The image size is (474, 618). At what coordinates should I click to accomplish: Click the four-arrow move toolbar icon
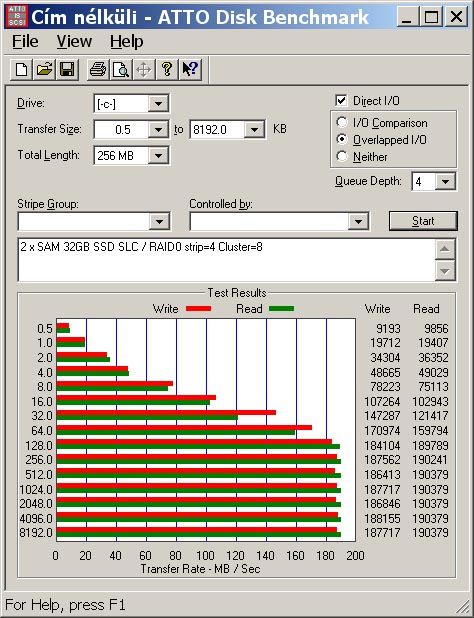coord(143,70)
